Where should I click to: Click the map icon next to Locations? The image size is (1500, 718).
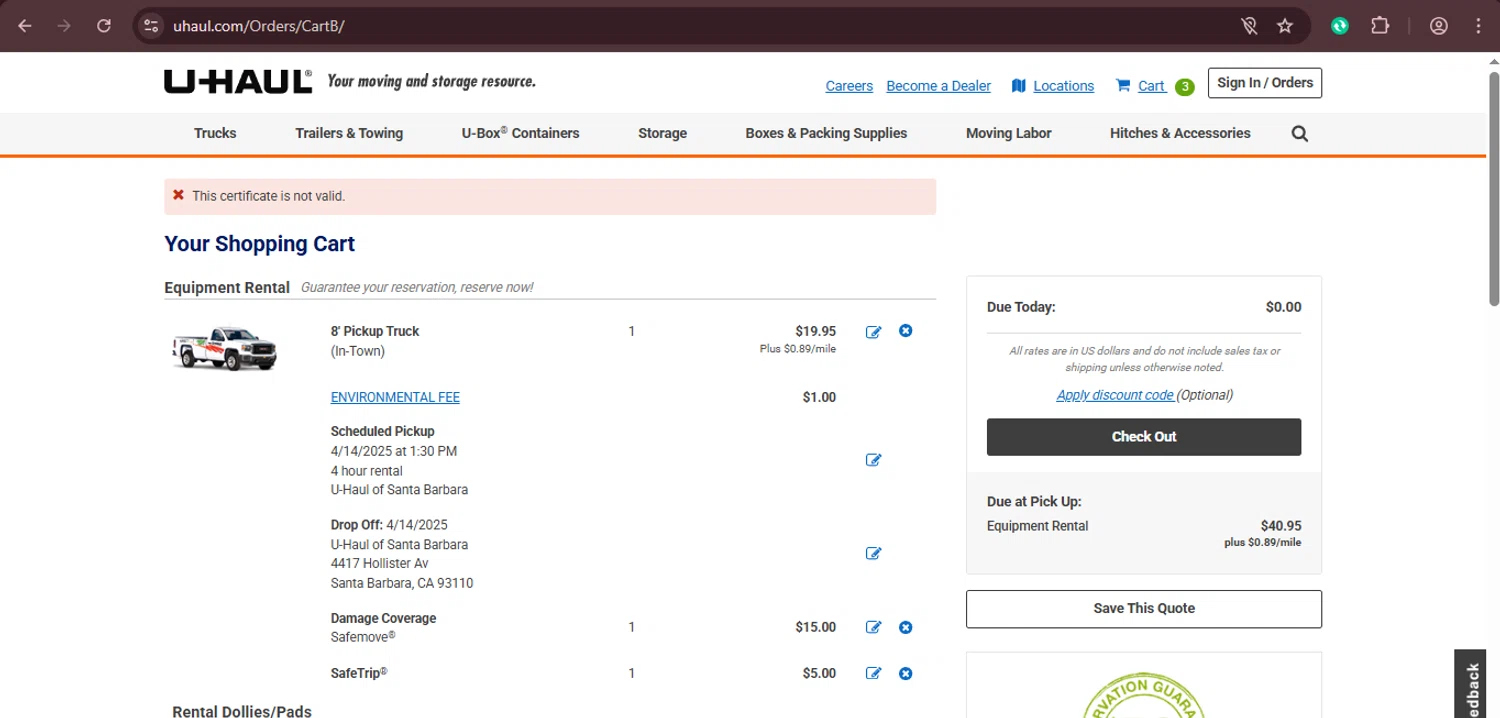(1019, 86)
